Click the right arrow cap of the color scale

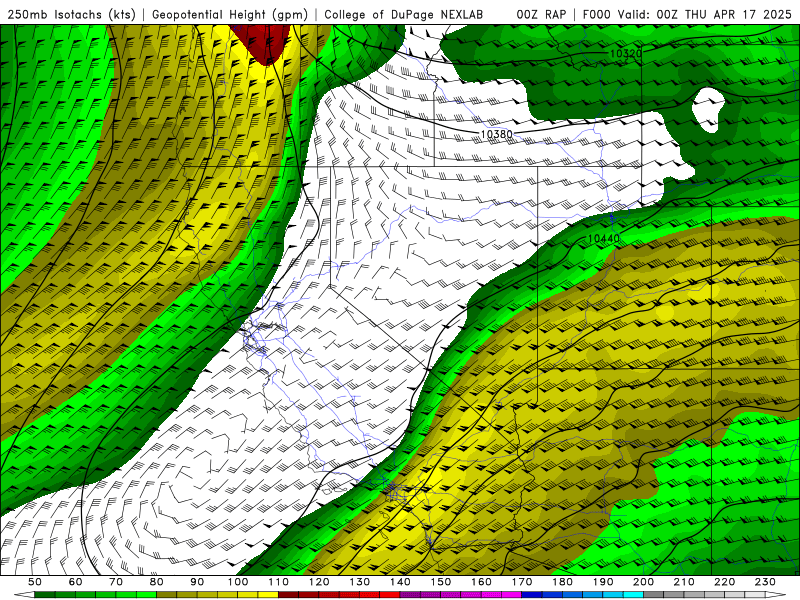click(x=776, y=595)
